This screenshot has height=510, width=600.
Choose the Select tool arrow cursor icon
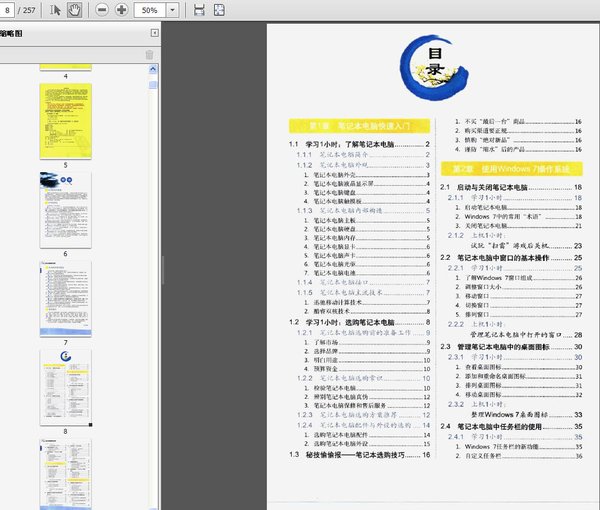pyautogui.click(x=55, y=10)
